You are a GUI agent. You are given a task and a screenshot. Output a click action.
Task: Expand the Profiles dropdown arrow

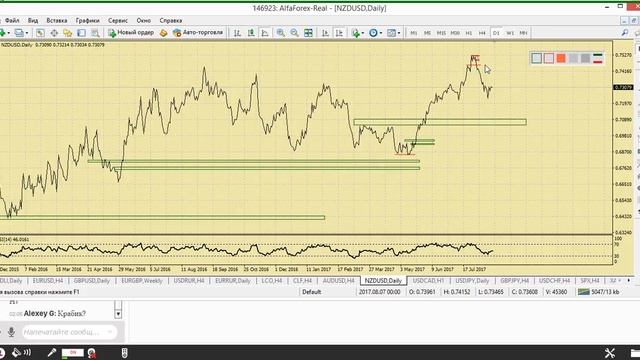(x=27, y=33)
